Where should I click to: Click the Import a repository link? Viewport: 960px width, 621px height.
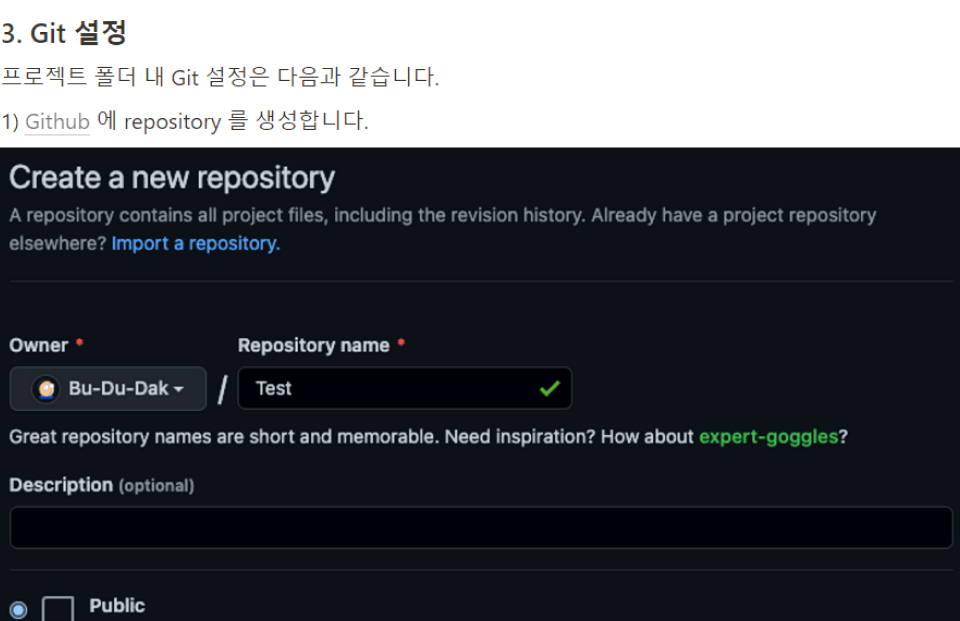coord(196,244)
